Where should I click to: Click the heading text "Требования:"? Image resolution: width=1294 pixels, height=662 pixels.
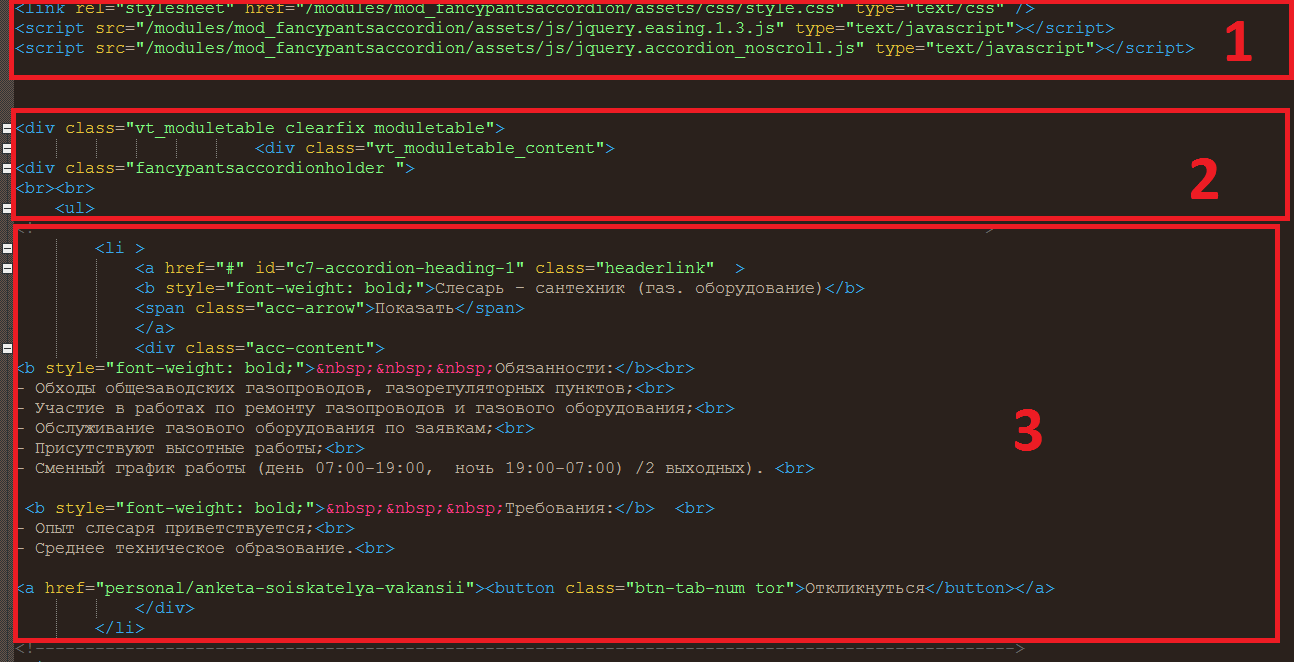coord(560,508)
